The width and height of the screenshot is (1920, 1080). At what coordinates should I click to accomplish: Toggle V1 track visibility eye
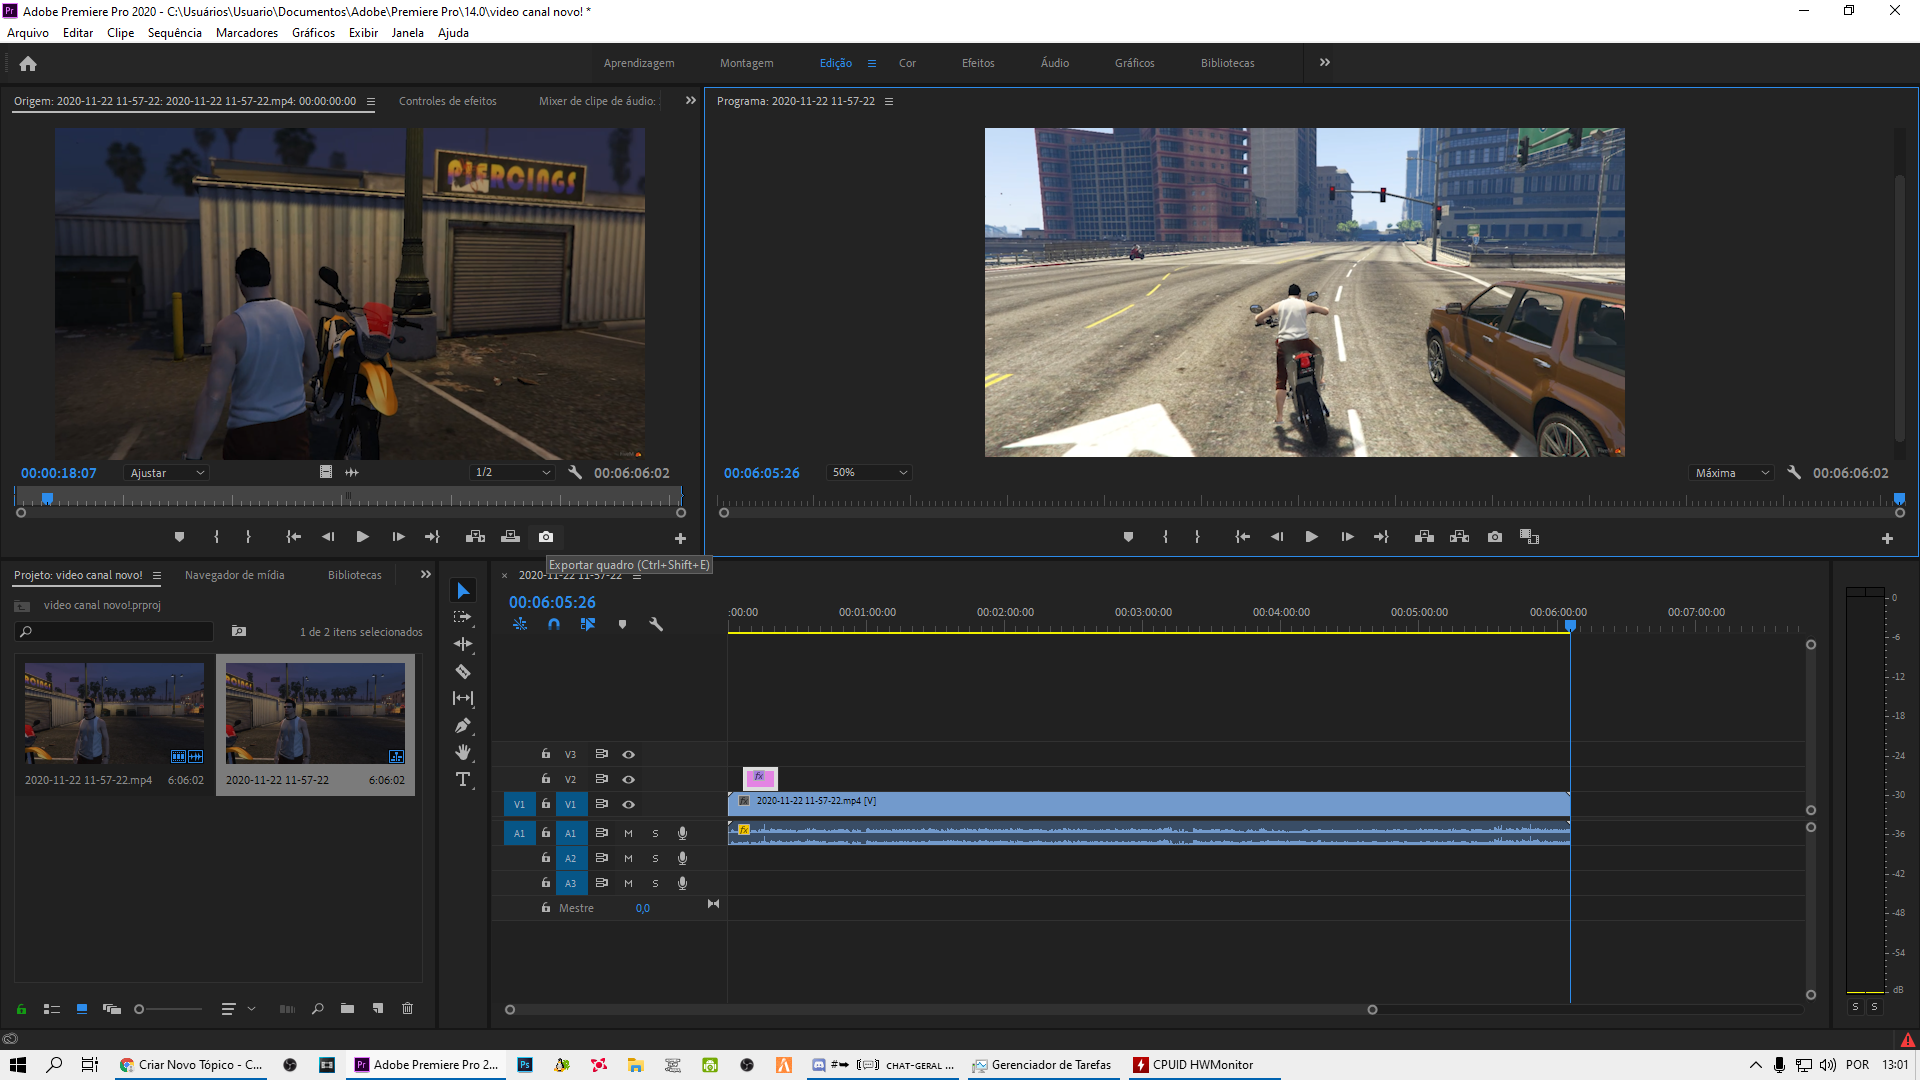pos(629,804)
